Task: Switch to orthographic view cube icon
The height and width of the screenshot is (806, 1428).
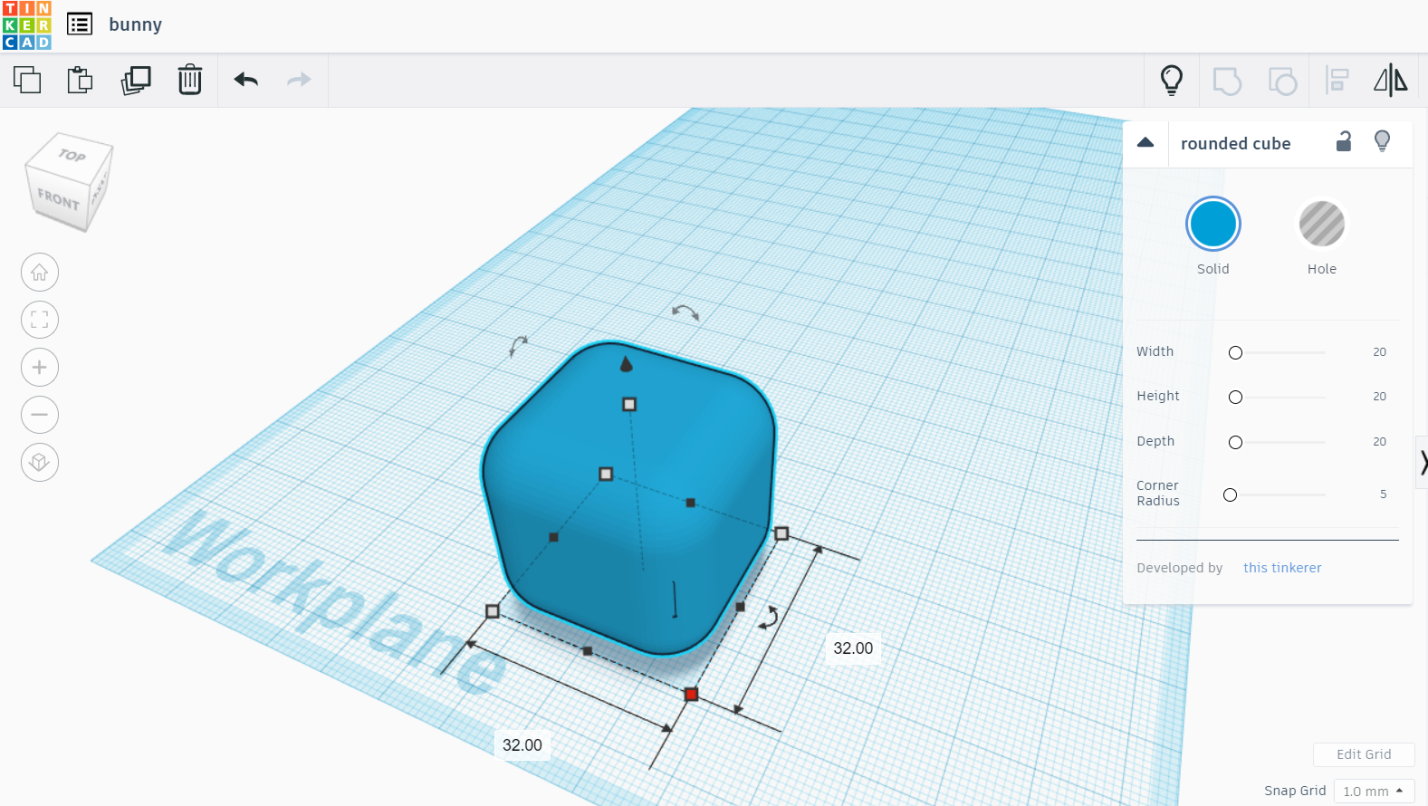Action: (x=40, y=462)
